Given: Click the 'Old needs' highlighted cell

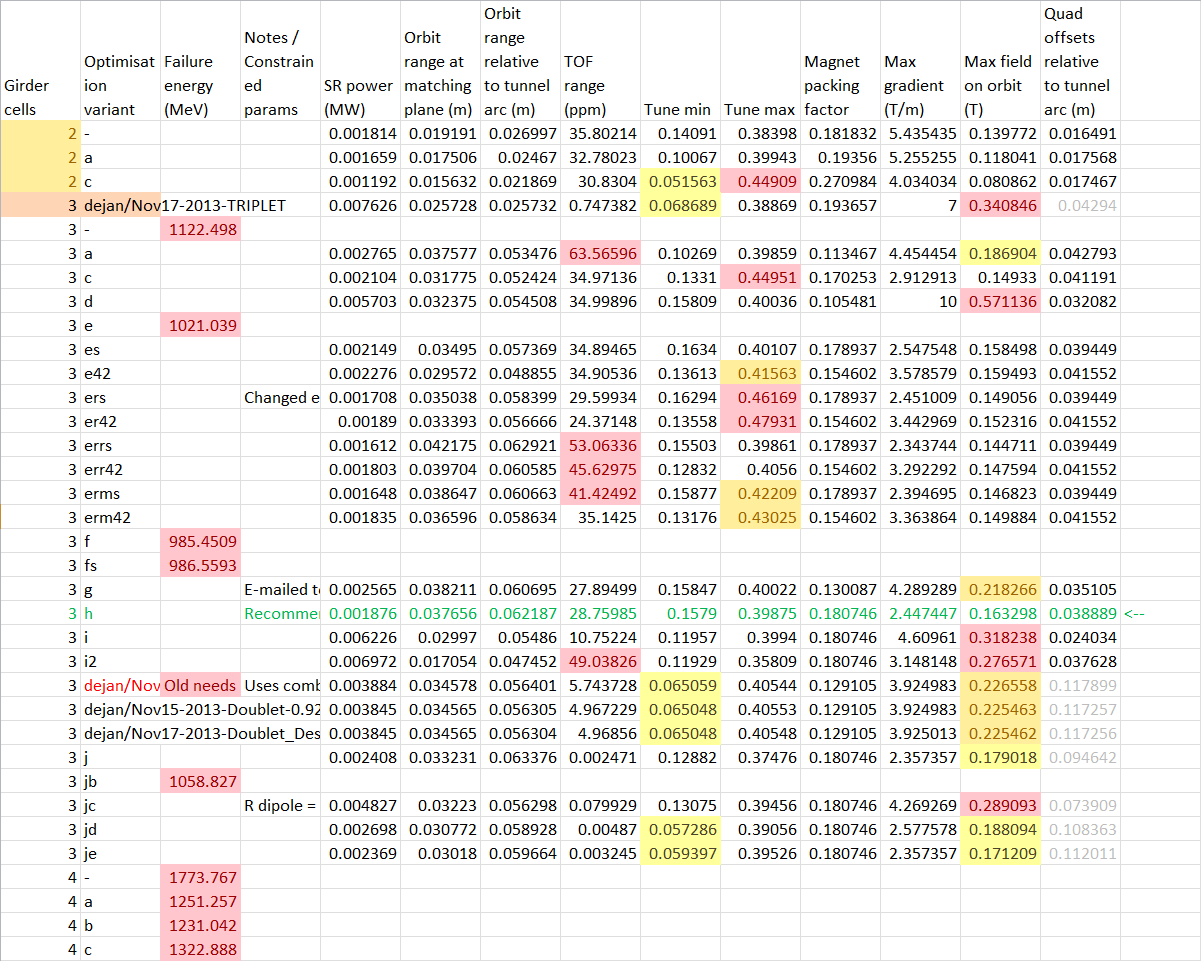Looking at the screenshot, I should click(200, 685).
